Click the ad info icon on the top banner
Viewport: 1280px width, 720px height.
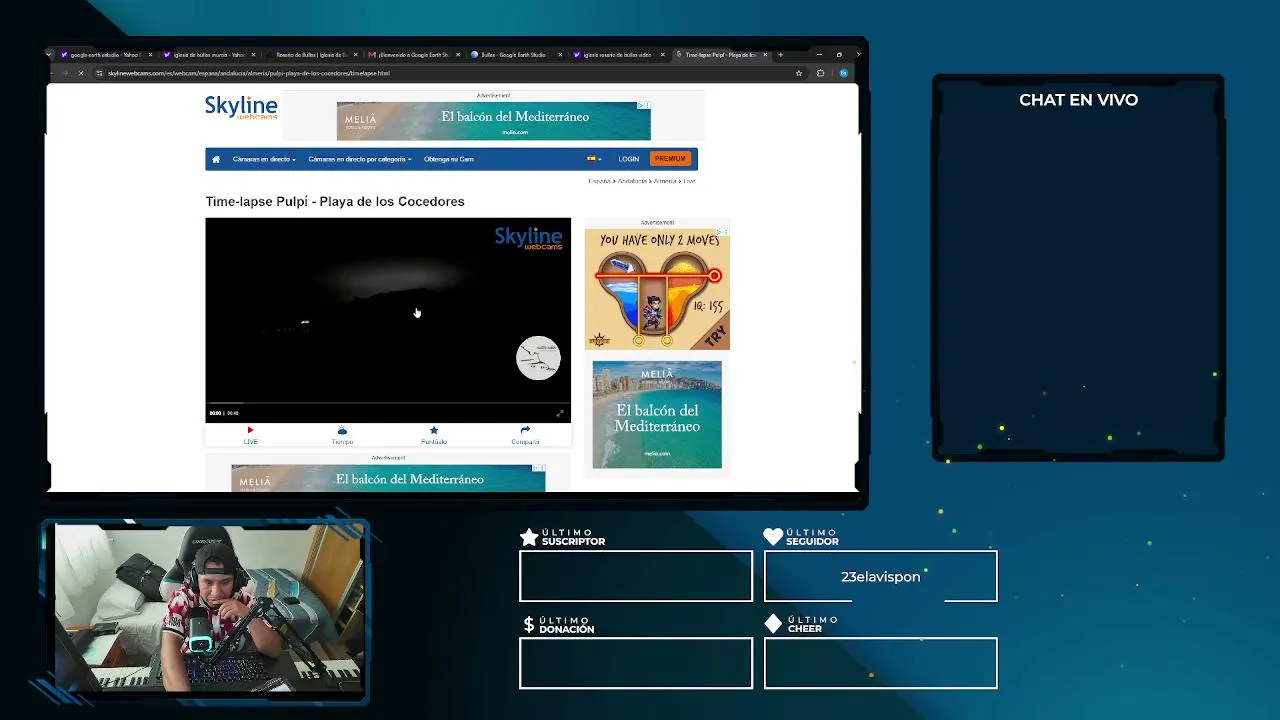[x=641, y=105]
